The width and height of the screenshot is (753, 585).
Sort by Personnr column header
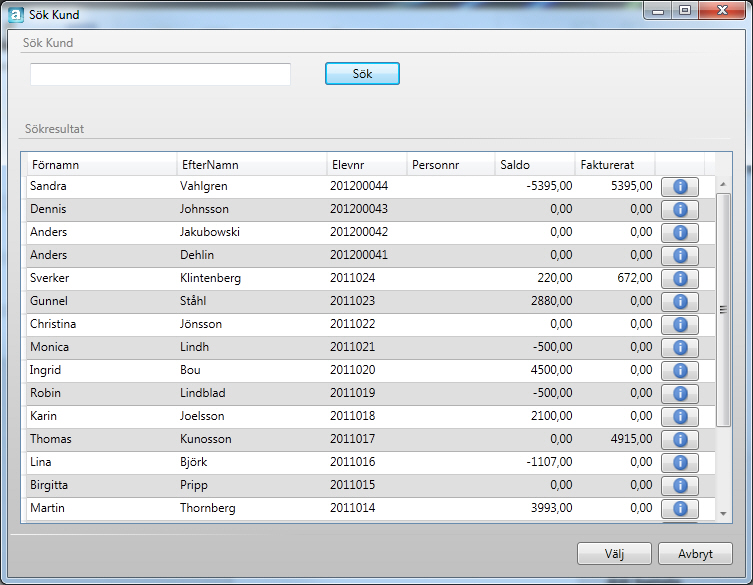tap(450, 165)
